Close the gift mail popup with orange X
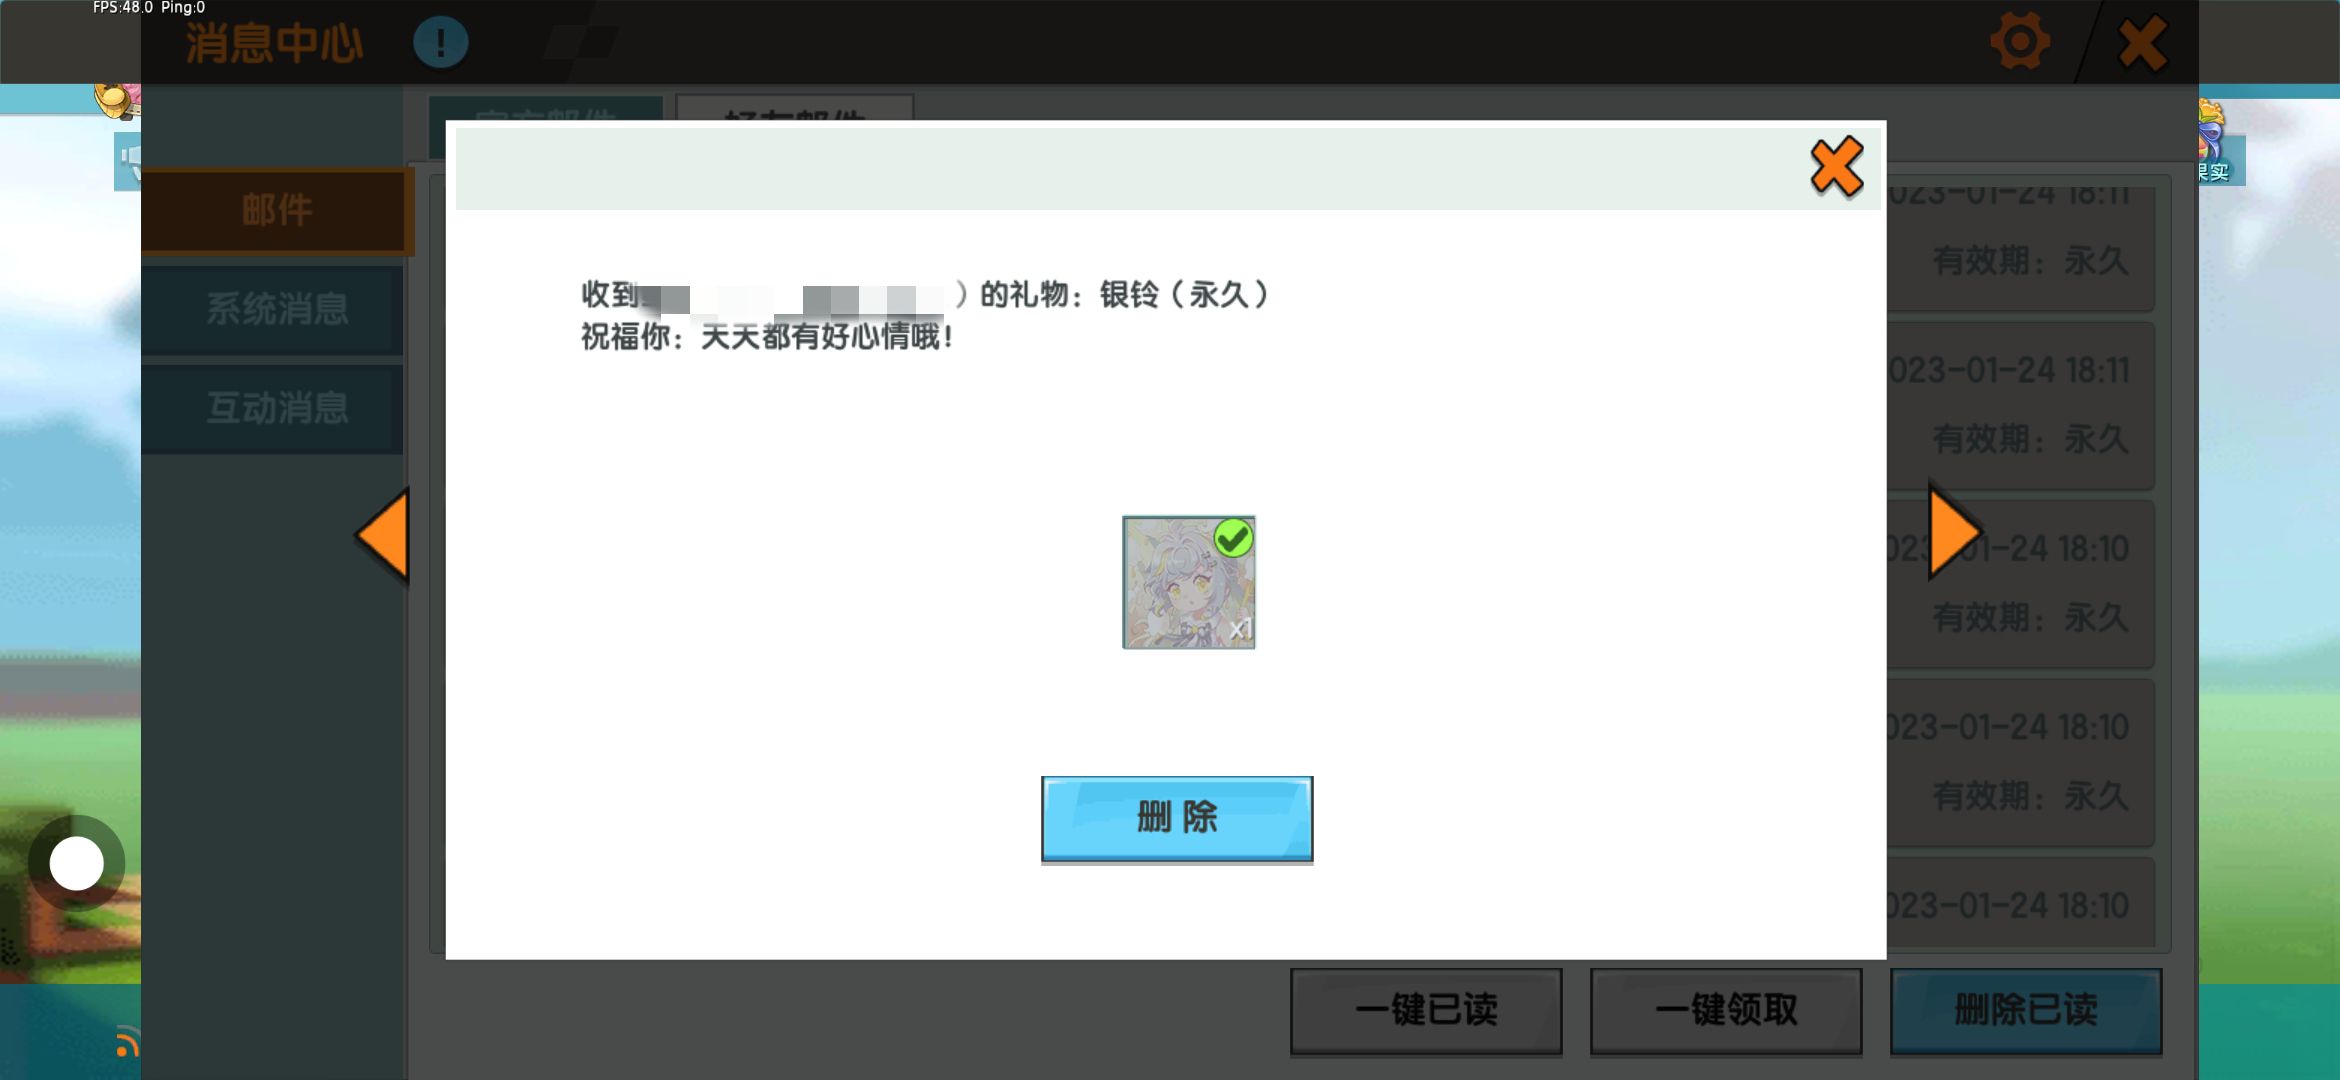The image size is (2340, 1080). 1836,167
